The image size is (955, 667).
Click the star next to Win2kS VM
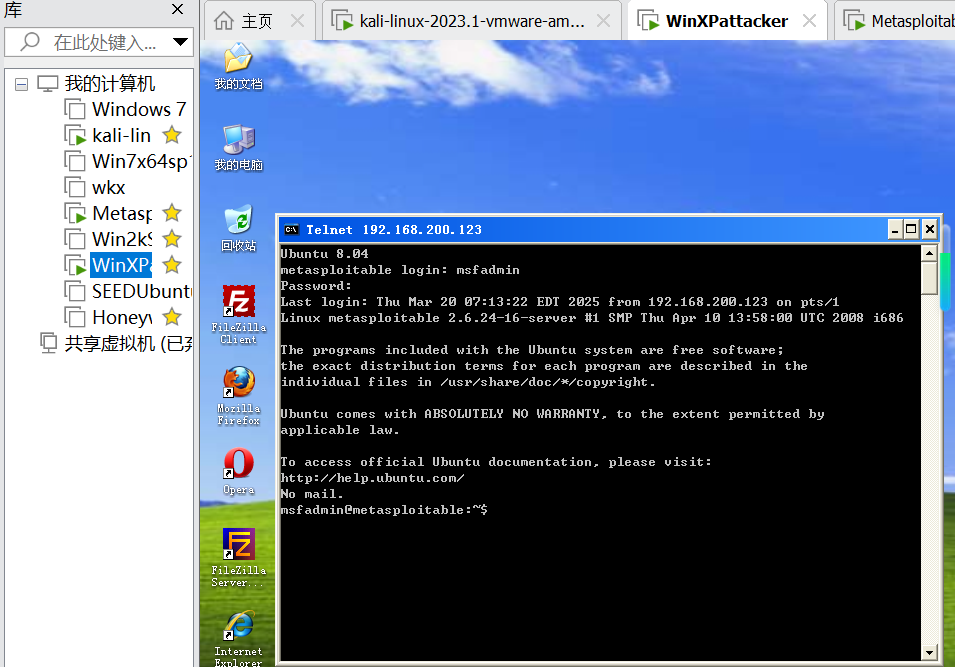click(172, 239)
